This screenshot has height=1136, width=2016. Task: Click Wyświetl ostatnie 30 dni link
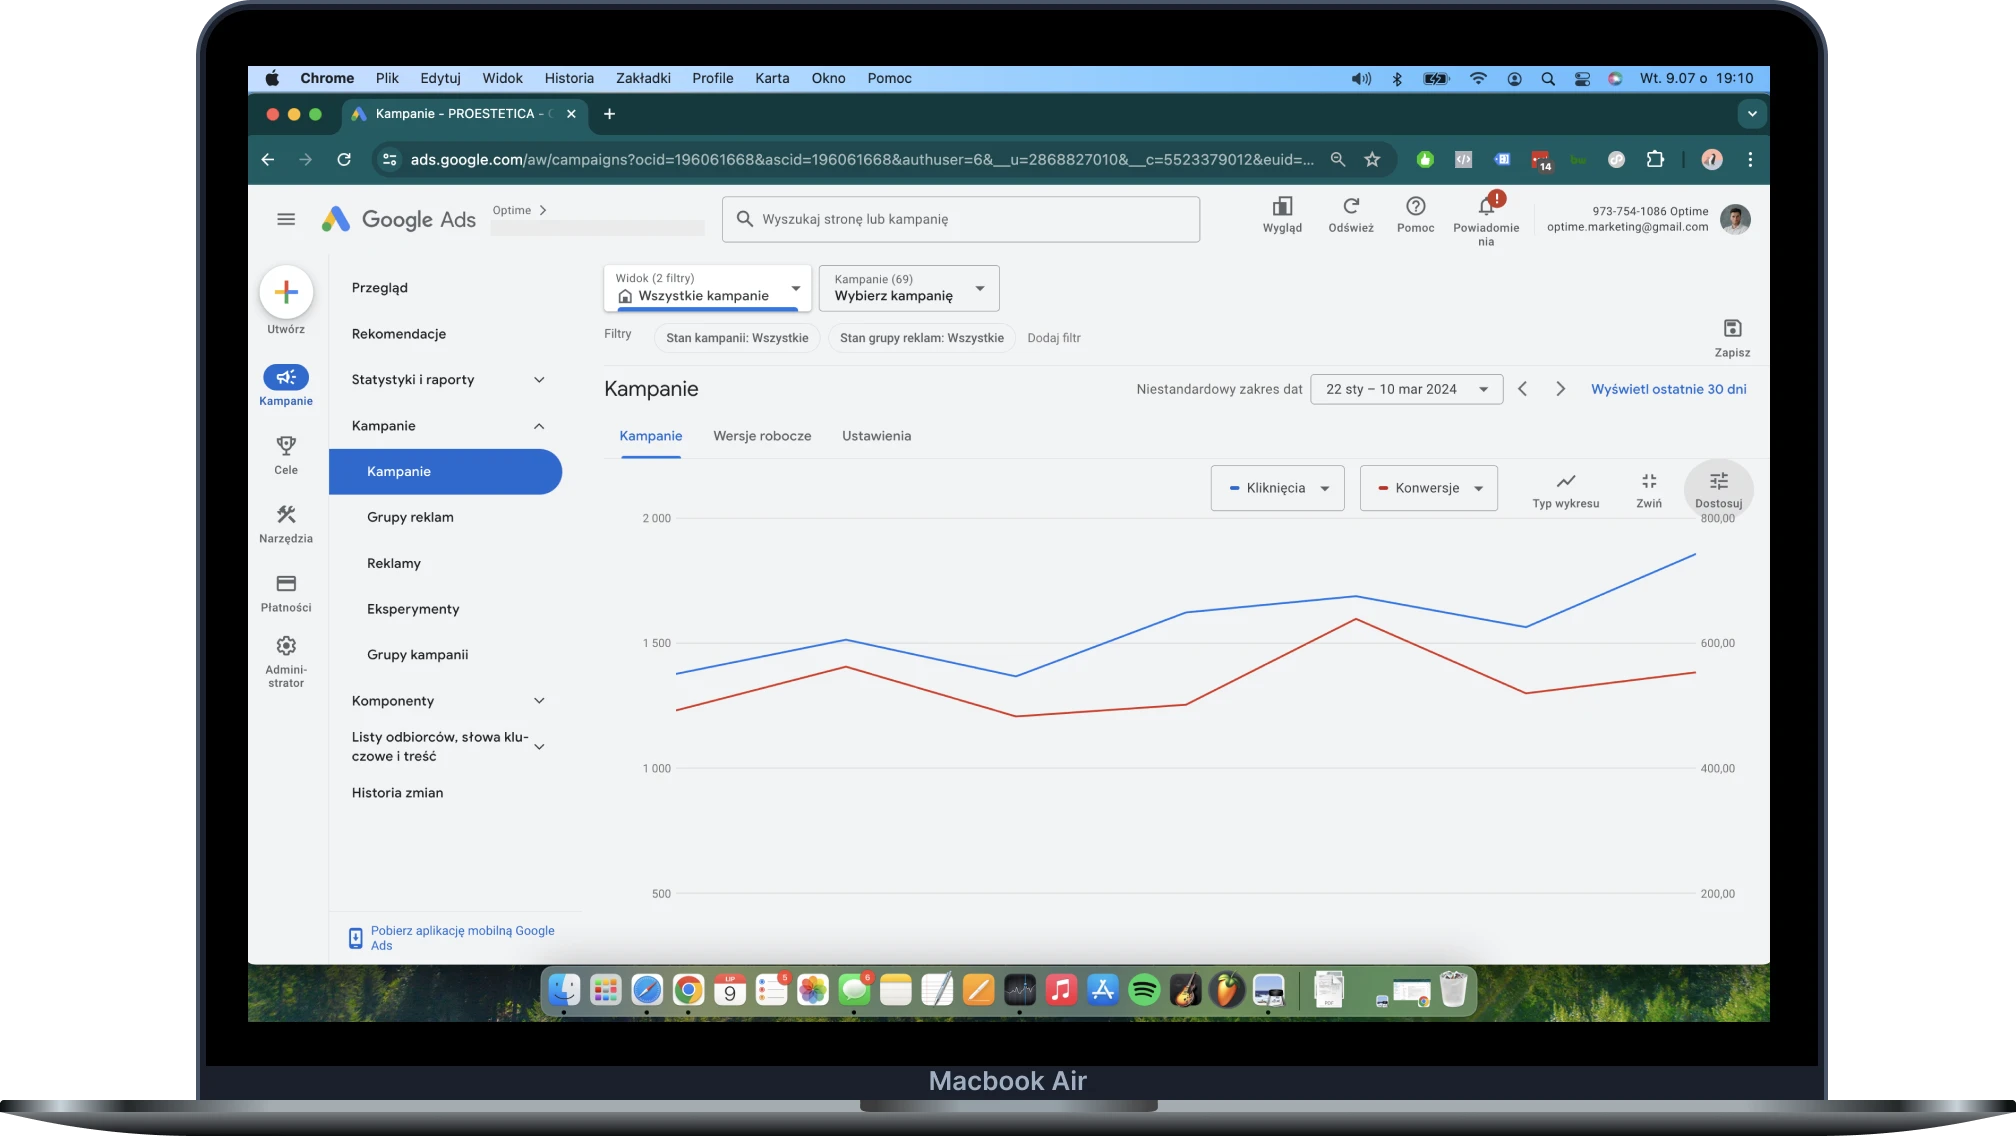pyautogui.click(x=1668, y=389)
